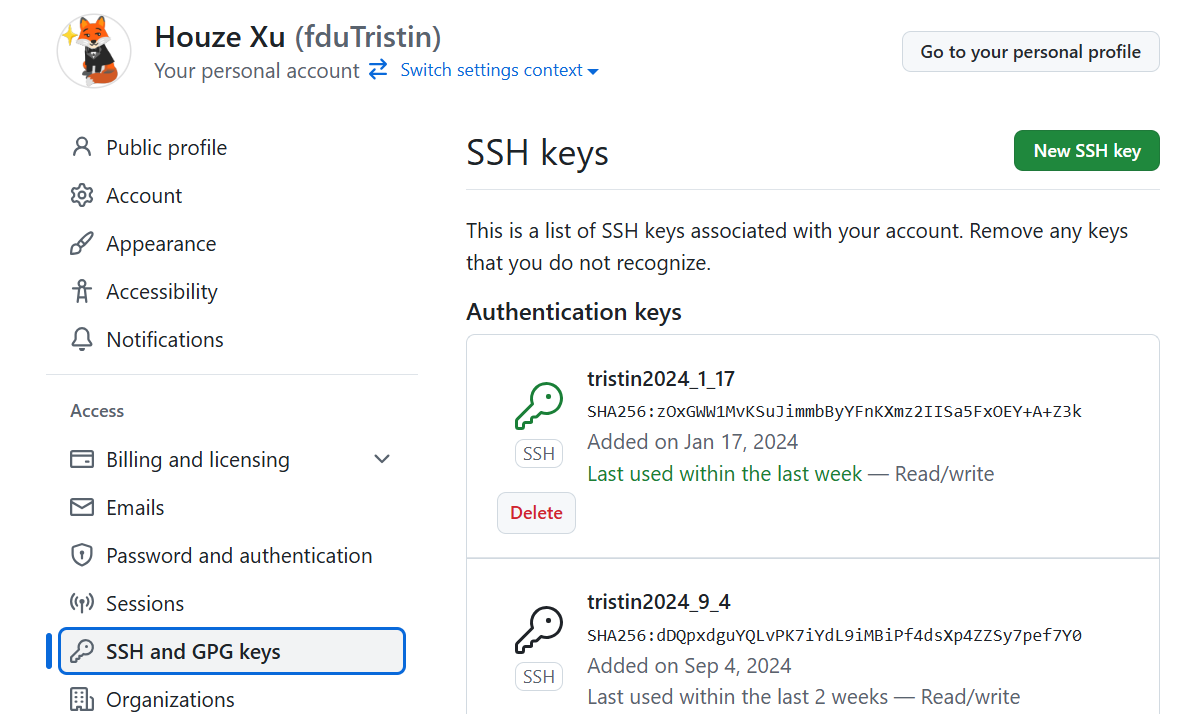
Task: Open the Organizations settings page
Action: [x=170, y=699]
